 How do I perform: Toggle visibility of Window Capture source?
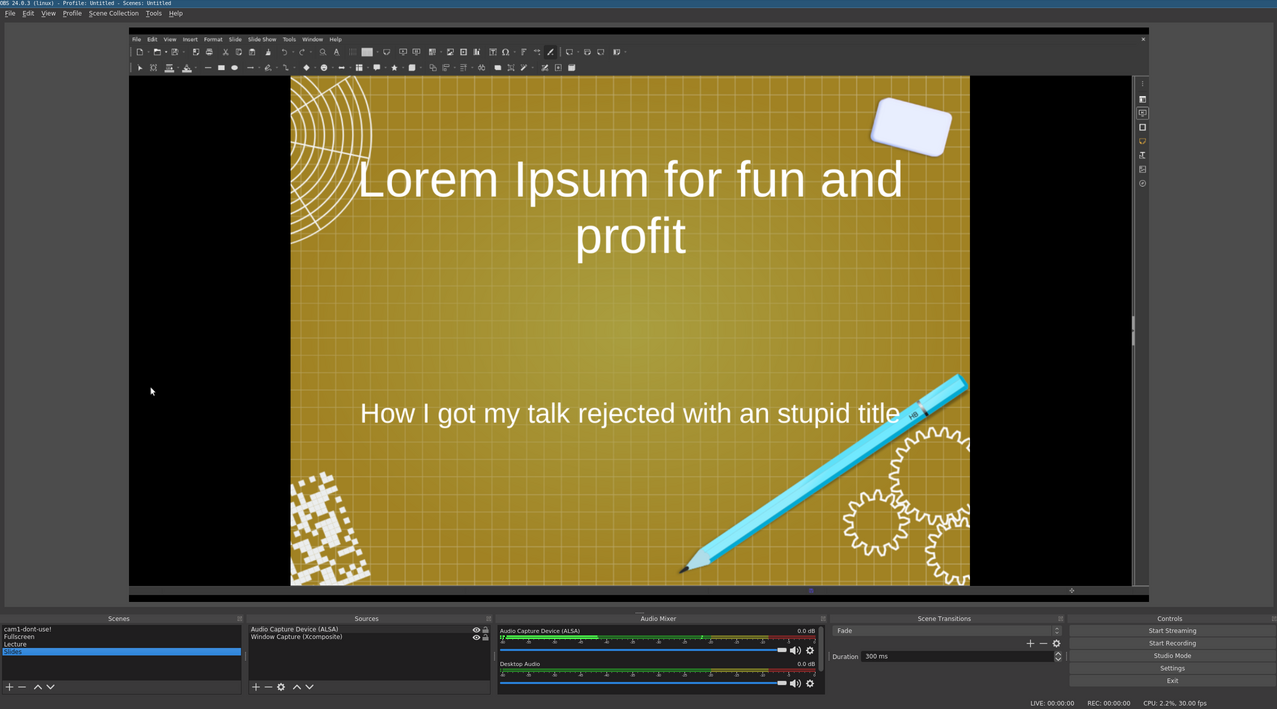coord(476,637)
